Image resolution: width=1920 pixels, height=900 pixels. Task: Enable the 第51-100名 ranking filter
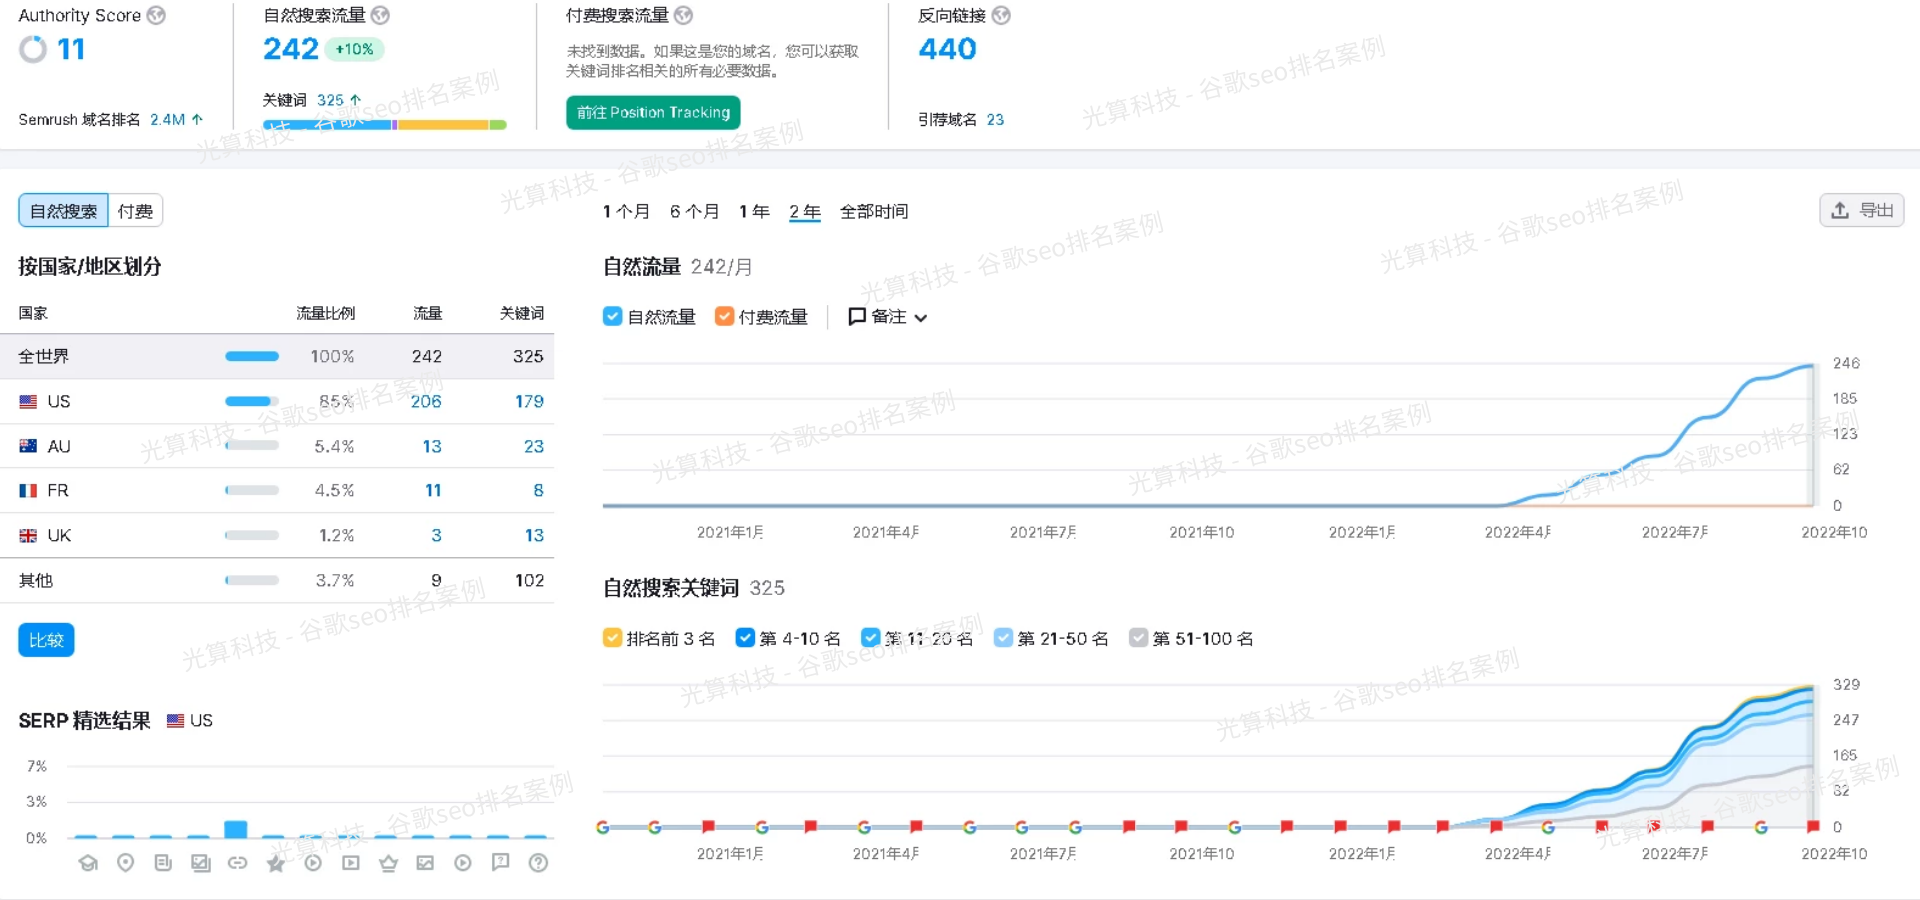[x=1138, y=637]
